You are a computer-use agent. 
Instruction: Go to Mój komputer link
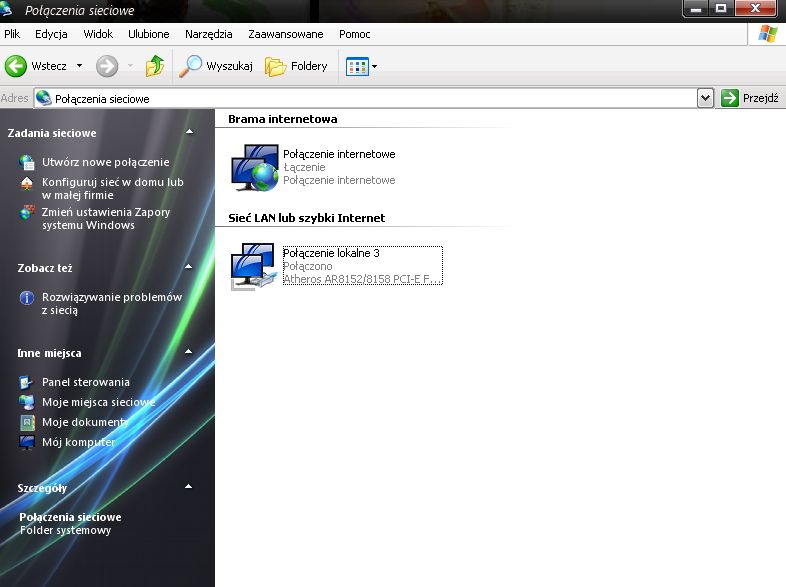point(79,442)
